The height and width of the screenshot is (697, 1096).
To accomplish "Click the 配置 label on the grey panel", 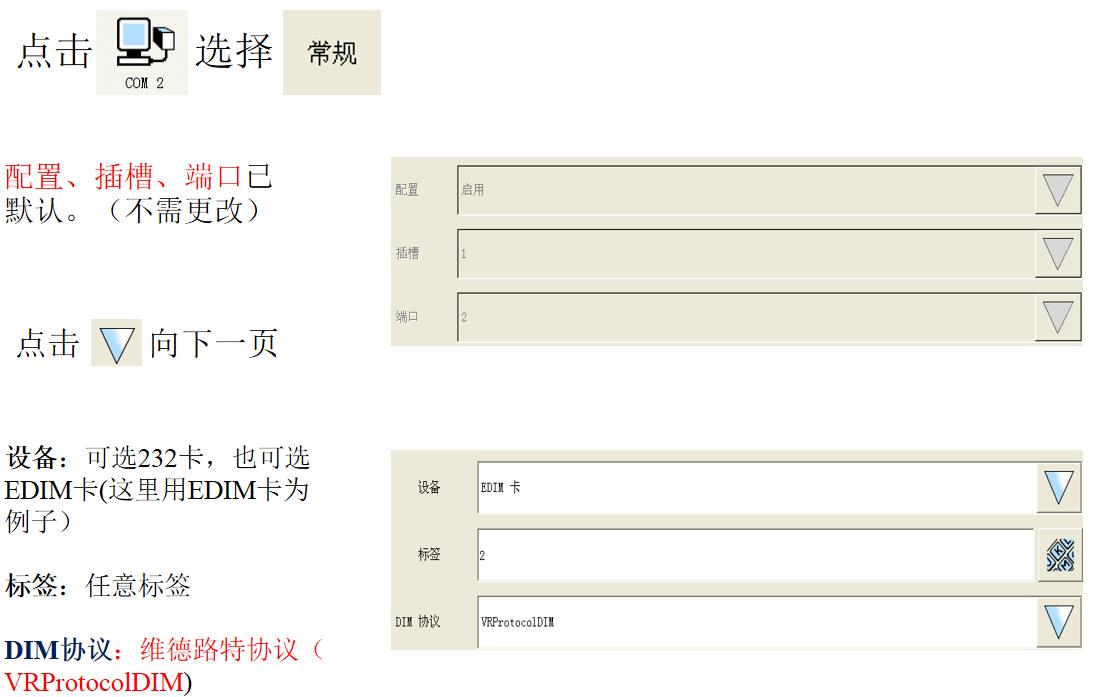I will [x=407, y=190].
